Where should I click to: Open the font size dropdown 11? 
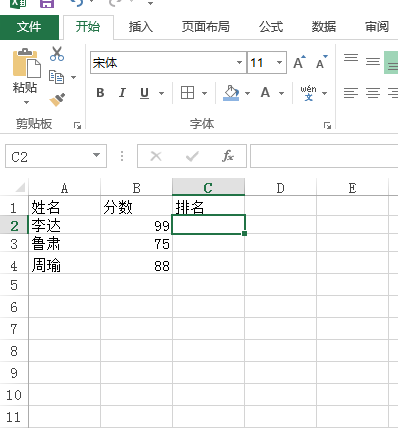click(x=279, y=62)
